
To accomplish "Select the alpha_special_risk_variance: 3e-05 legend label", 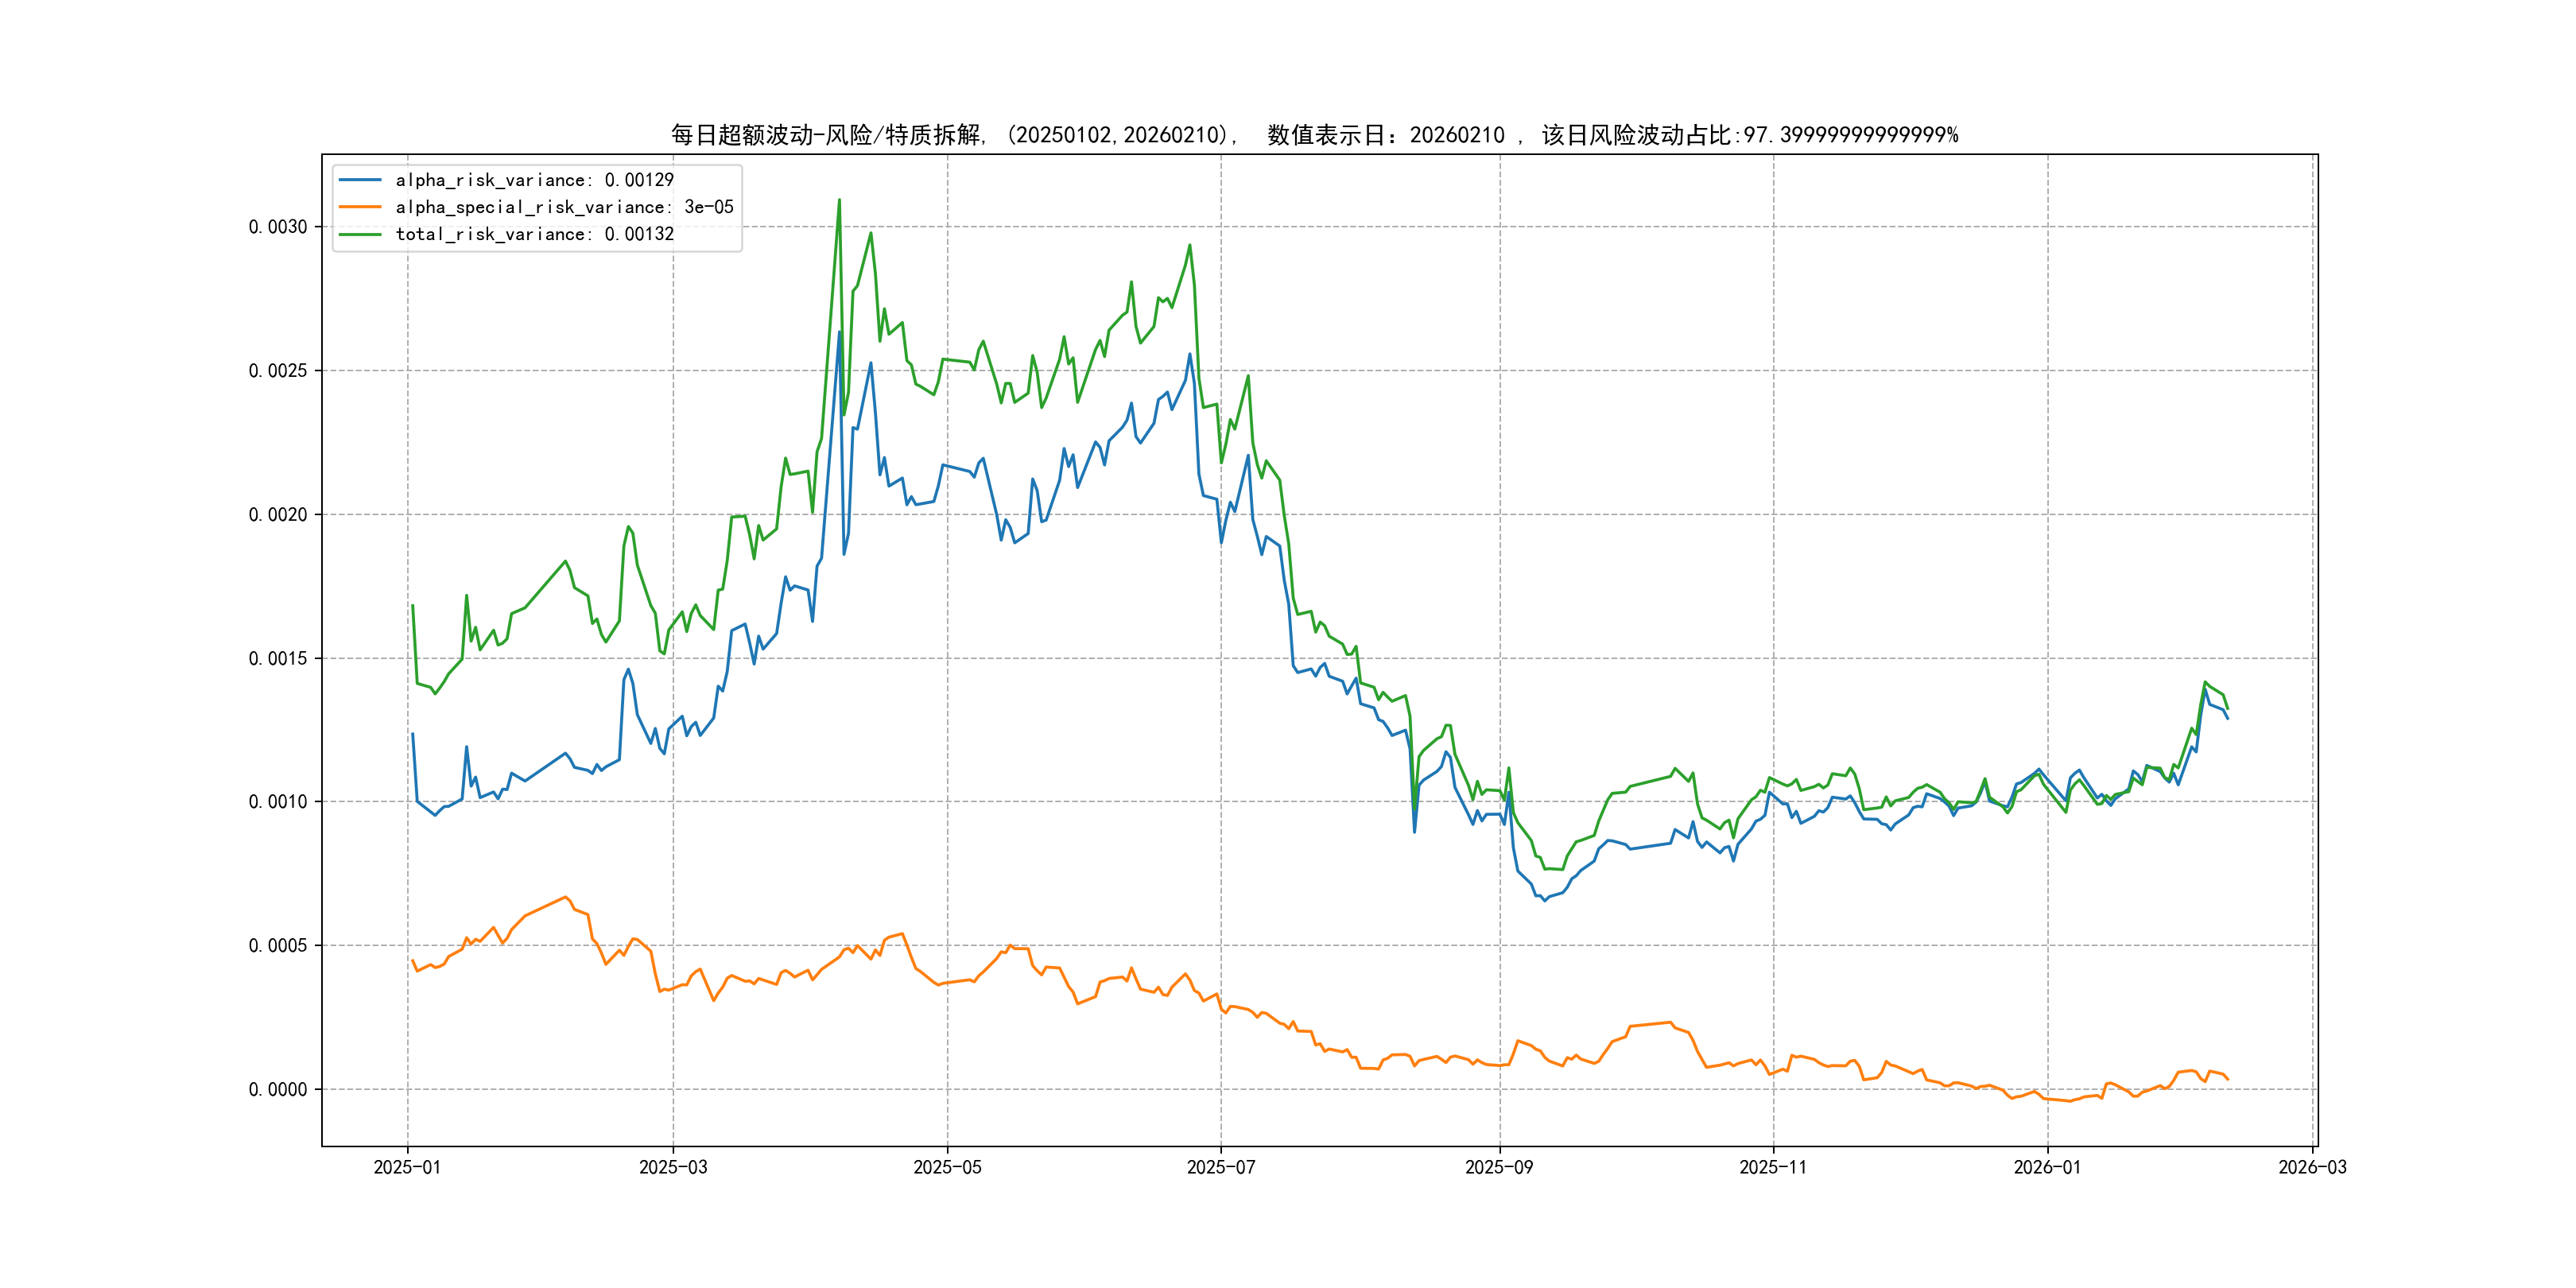I will point(564,207).
